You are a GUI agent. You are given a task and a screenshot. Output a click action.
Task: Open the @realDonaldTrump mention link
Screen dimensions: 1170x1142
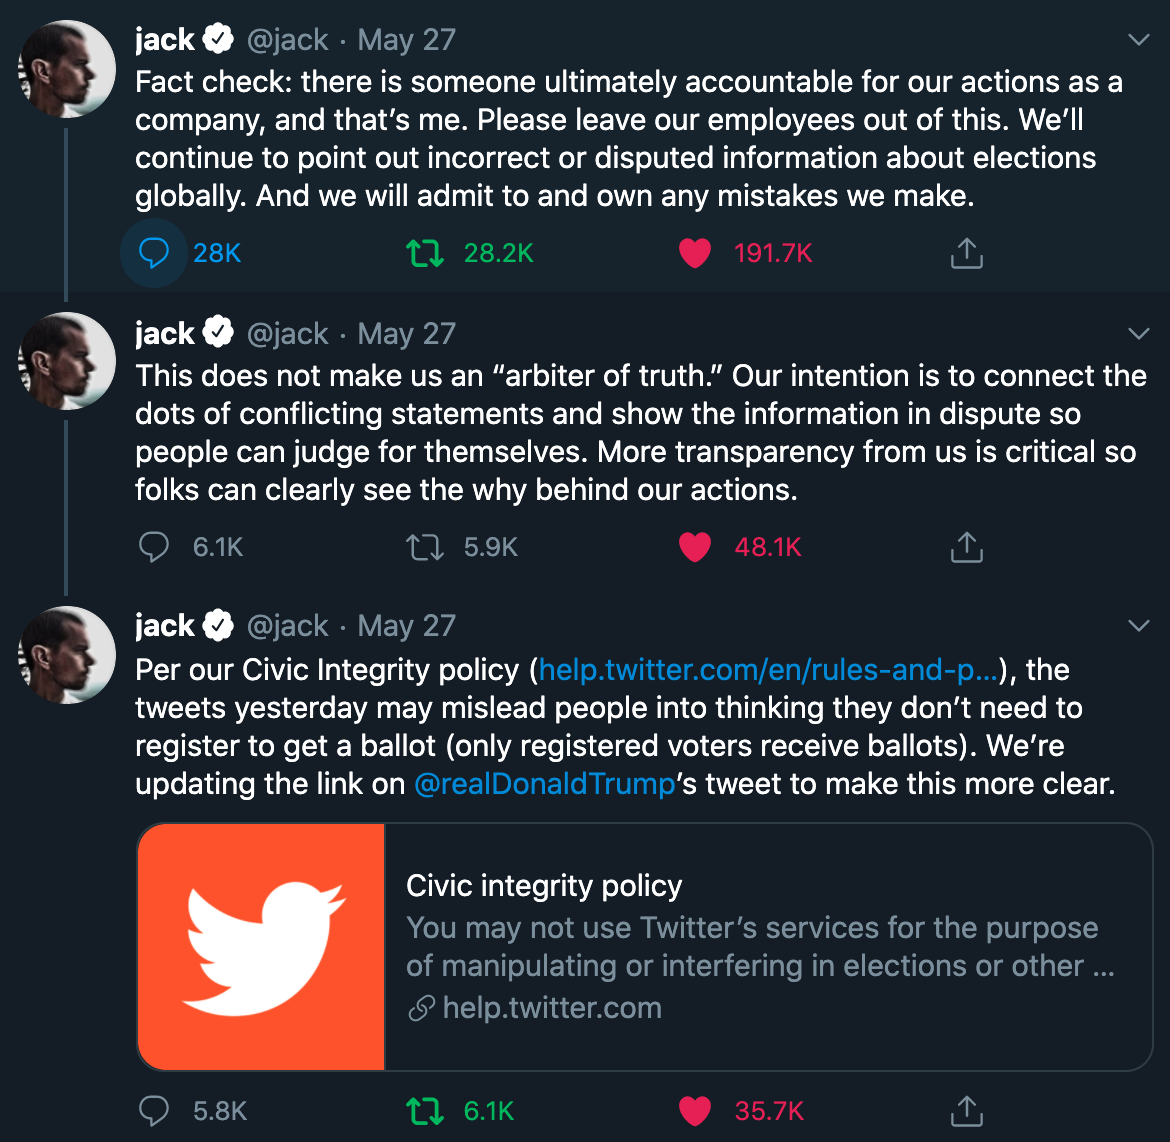pyautogui.click(x=545, y=784)
